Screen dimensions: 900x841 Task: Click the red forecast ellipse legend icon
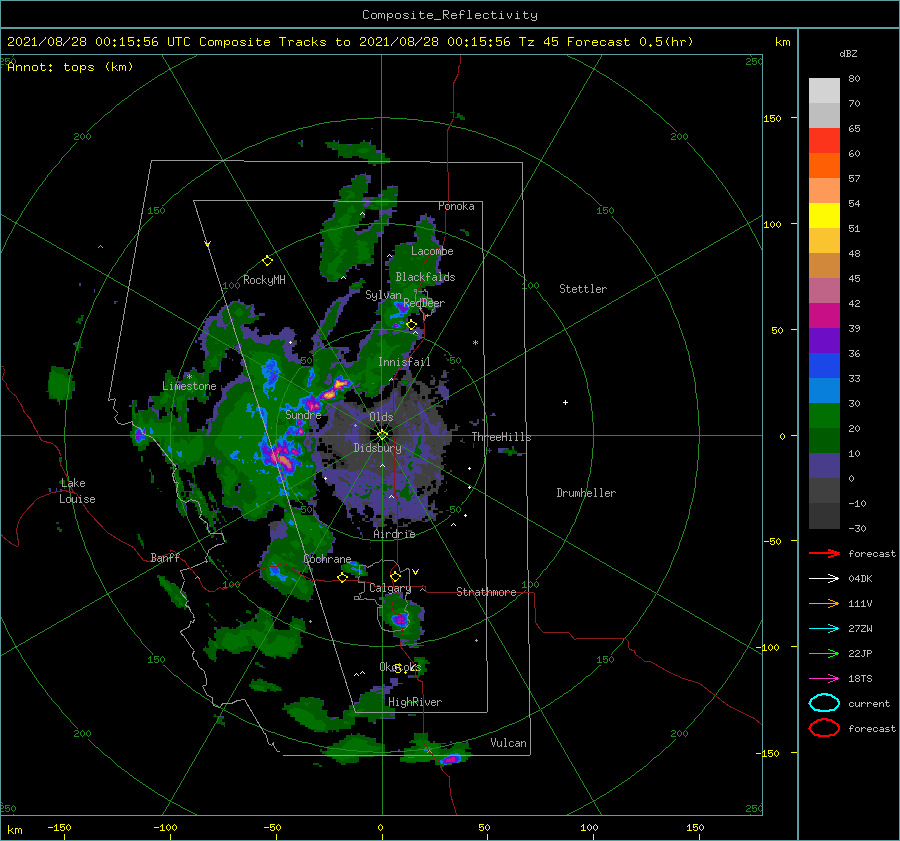[824, 728]
